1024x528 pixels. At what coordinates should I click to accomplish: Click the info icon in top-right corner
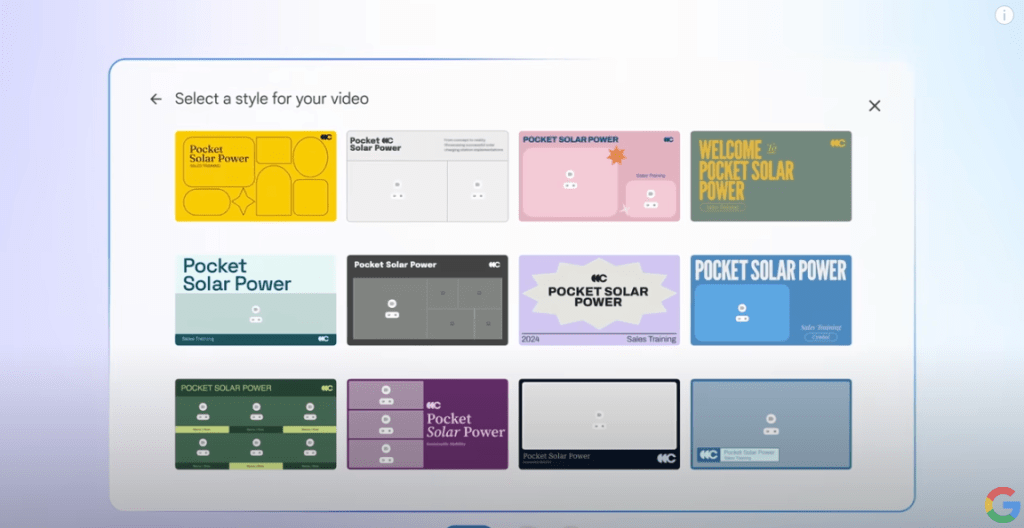(1004, 14)
